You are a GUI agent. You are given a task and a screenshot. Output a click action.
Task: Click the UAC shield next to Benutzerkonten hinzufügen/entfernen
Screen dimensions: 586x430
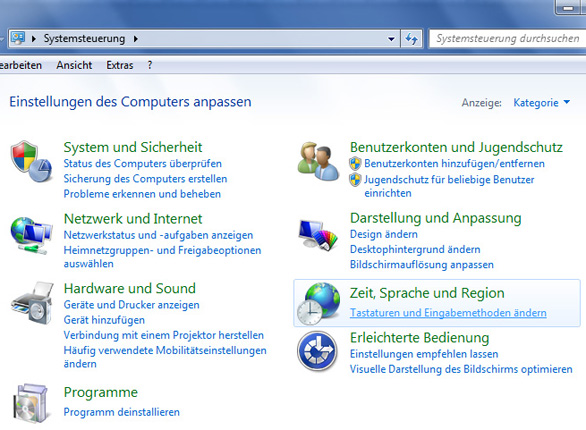click(355, 164)
